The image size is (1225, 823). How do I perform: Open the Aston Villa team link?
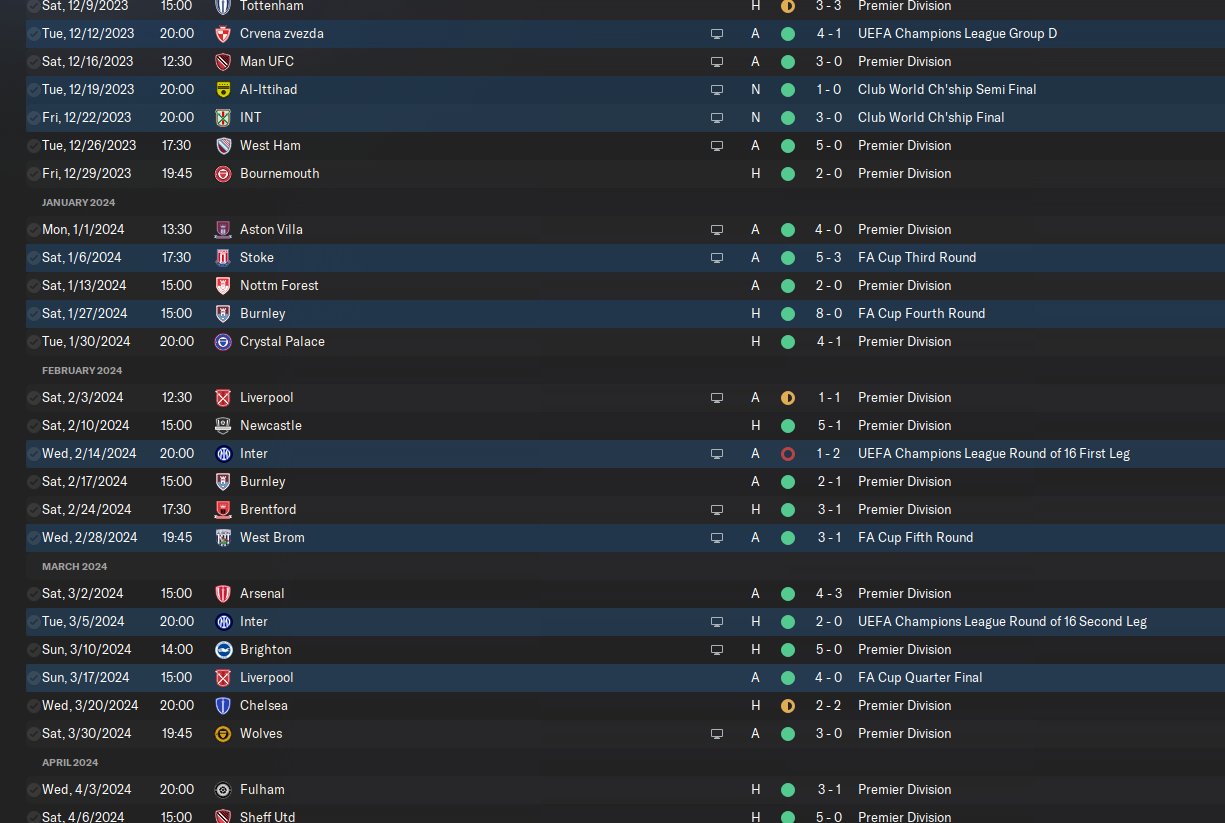coord(271,230)
